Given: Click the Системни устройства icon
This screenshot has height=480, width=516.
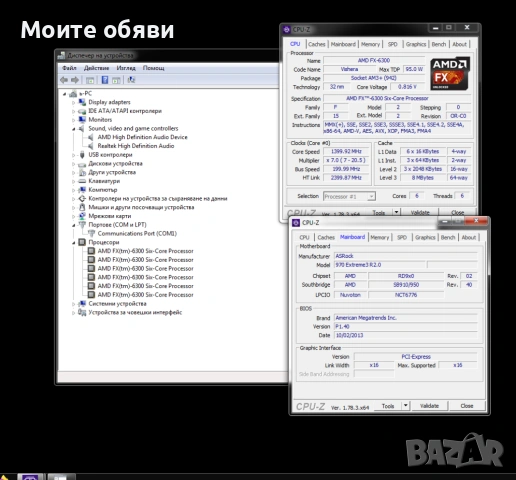Looking at the screenshot, I should (82, 303).
